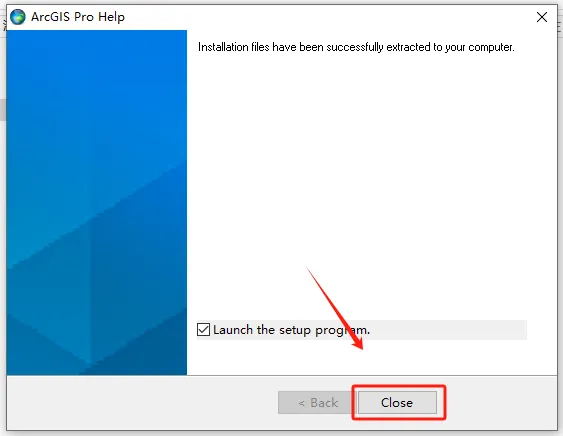
Task: Click the word "Help" in window title
Action: tap(111, 17)
